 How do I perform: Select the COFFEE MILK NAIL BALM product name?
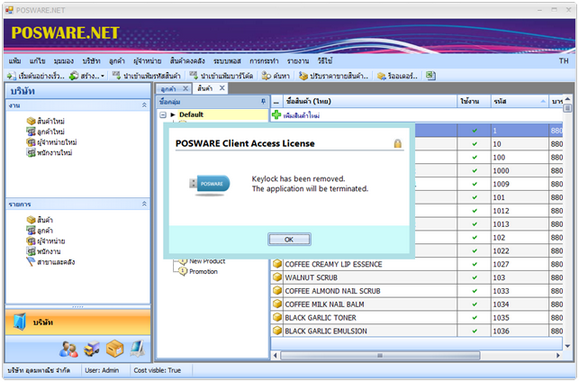(x=325, y=304)
